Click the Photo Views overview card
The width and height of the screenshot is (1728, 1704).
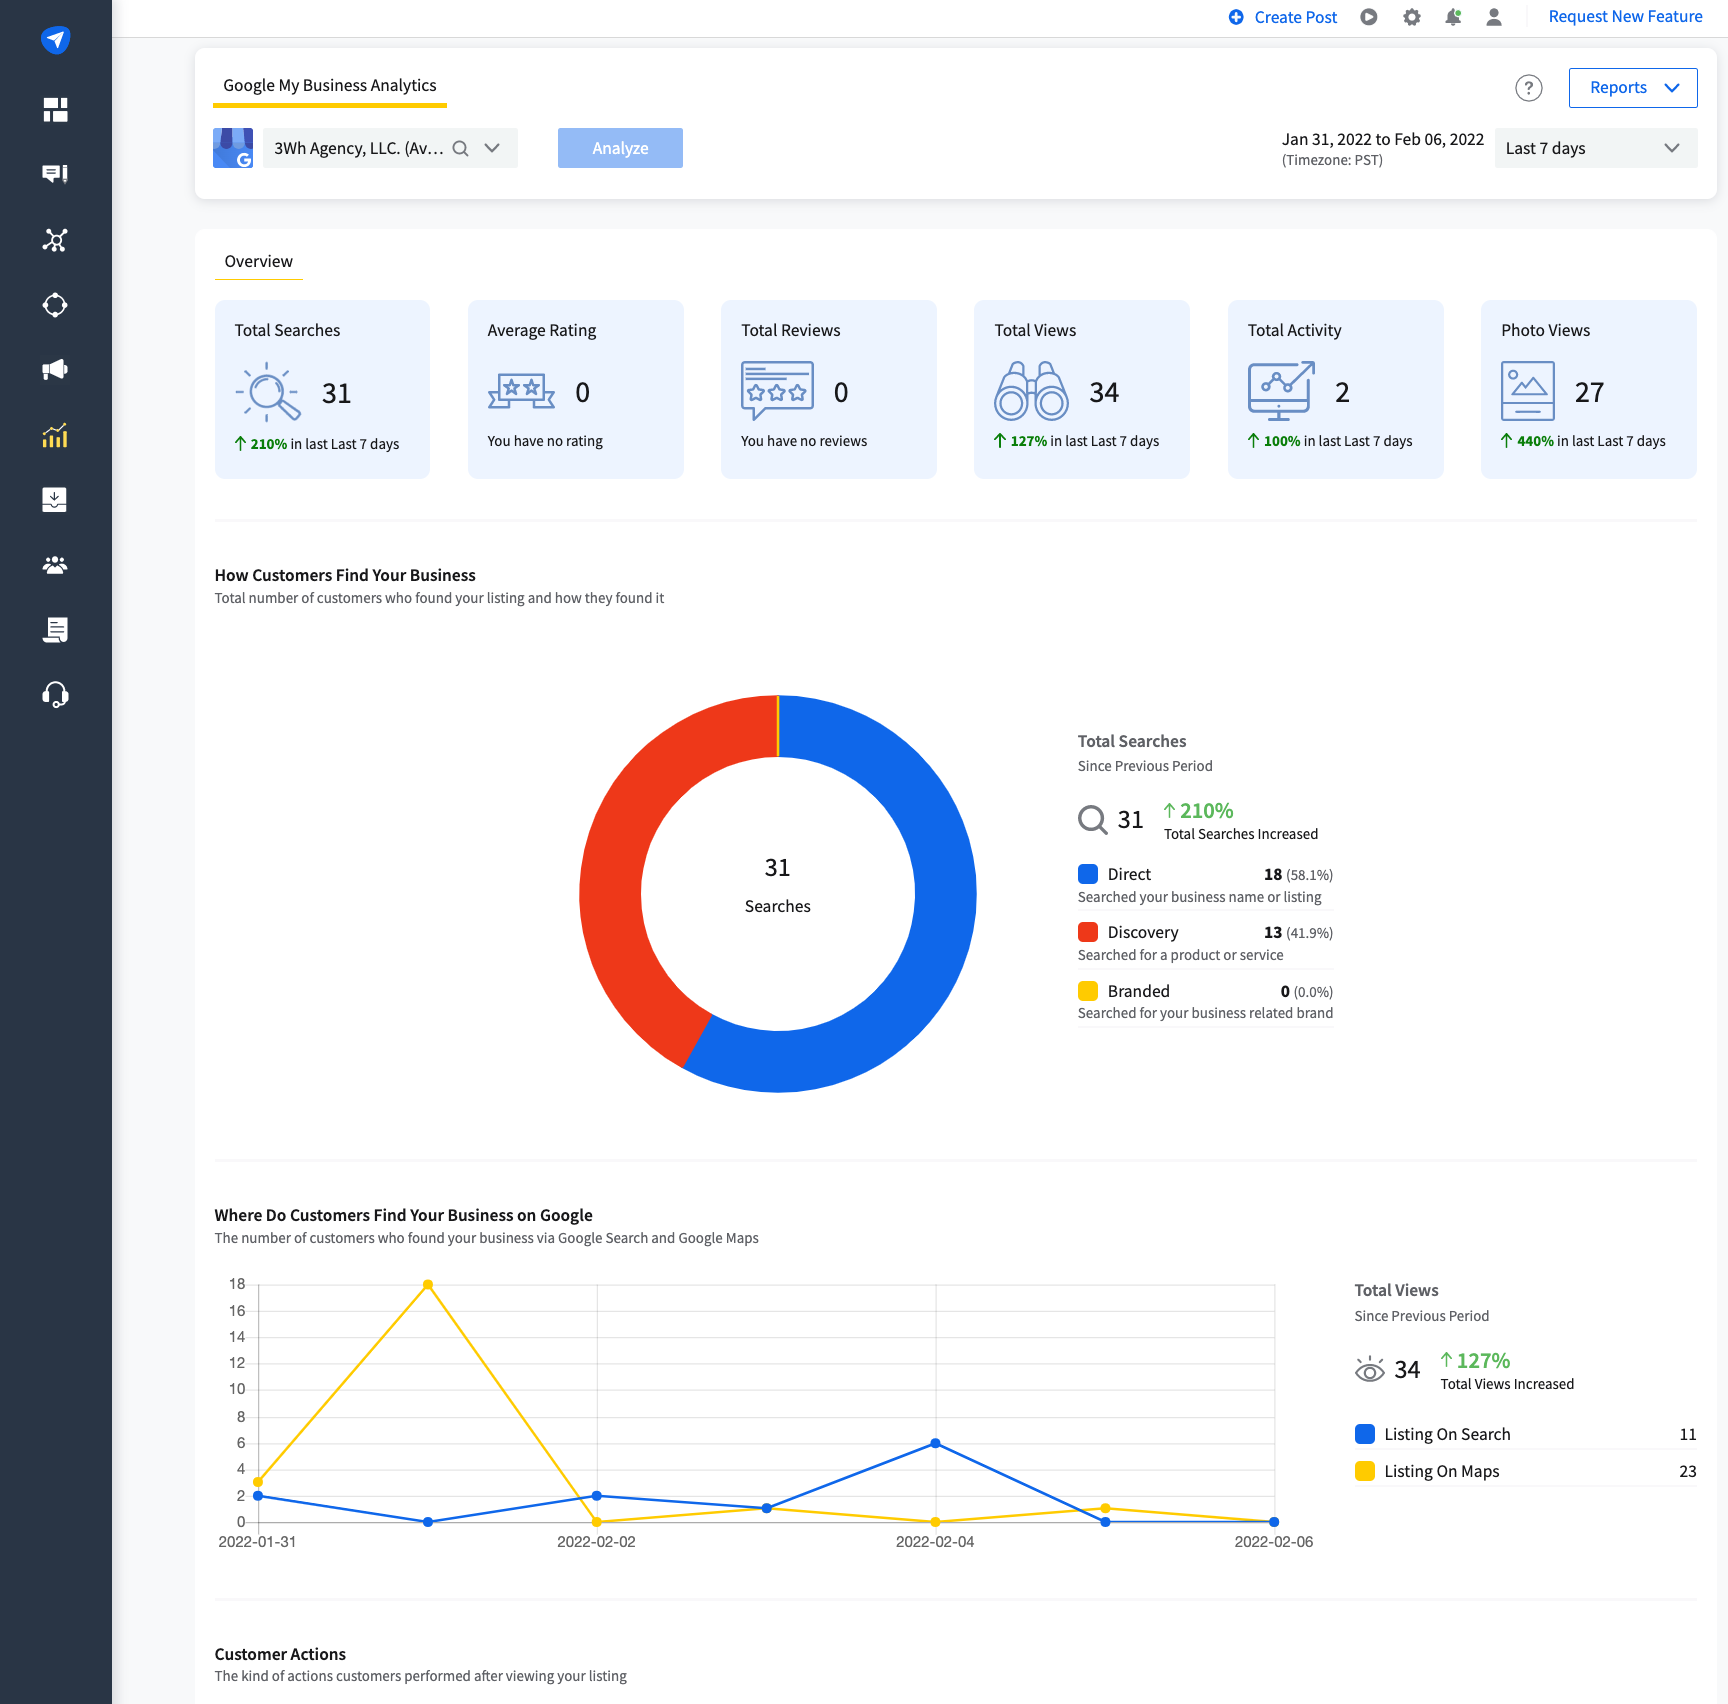(1588, 389)
